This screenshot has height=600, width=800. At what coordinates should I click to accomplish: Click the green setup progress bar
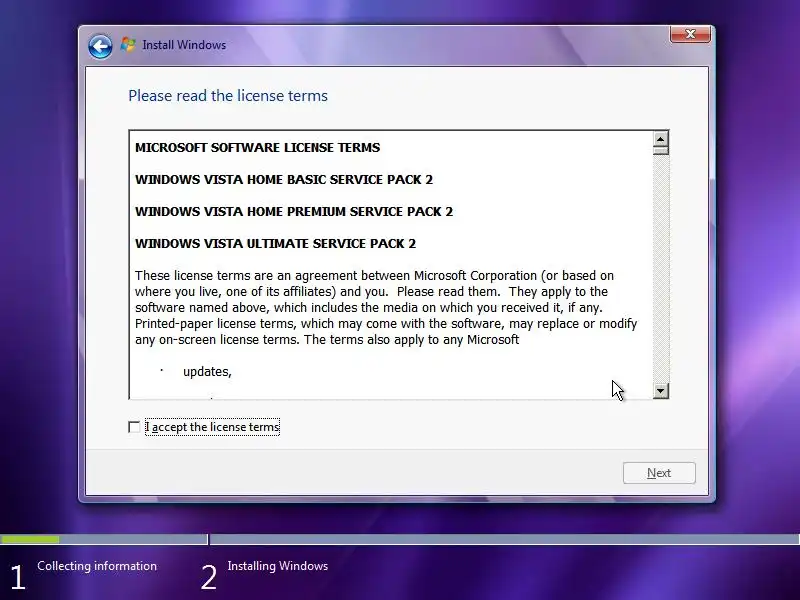coord(30,539)
